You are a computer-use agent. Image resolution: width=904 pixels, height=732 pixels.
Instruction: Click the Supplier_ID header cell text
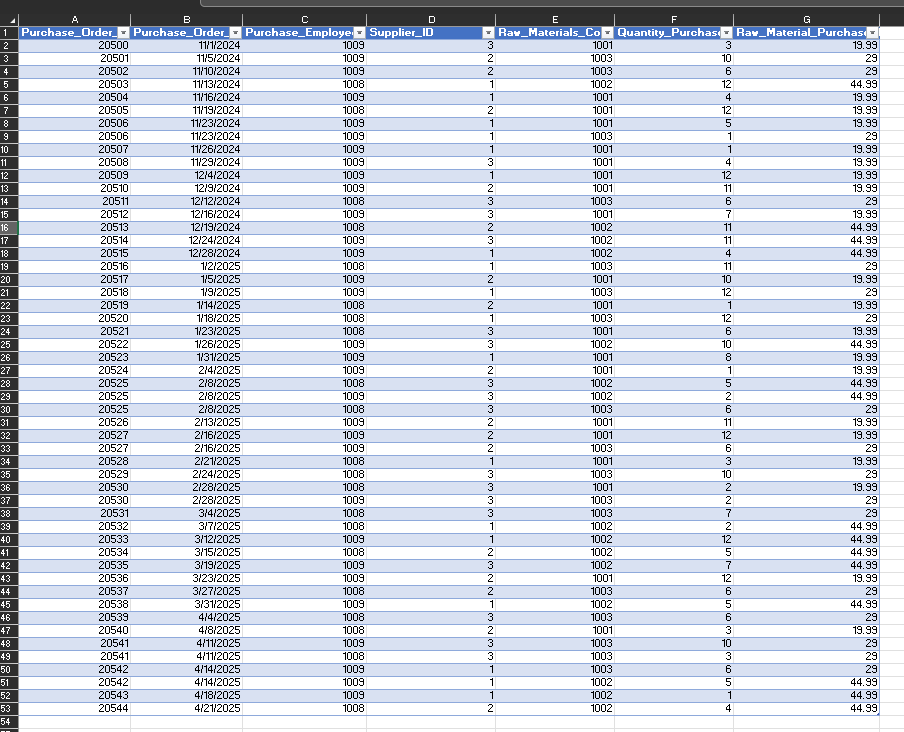click(x=401, y=32)
